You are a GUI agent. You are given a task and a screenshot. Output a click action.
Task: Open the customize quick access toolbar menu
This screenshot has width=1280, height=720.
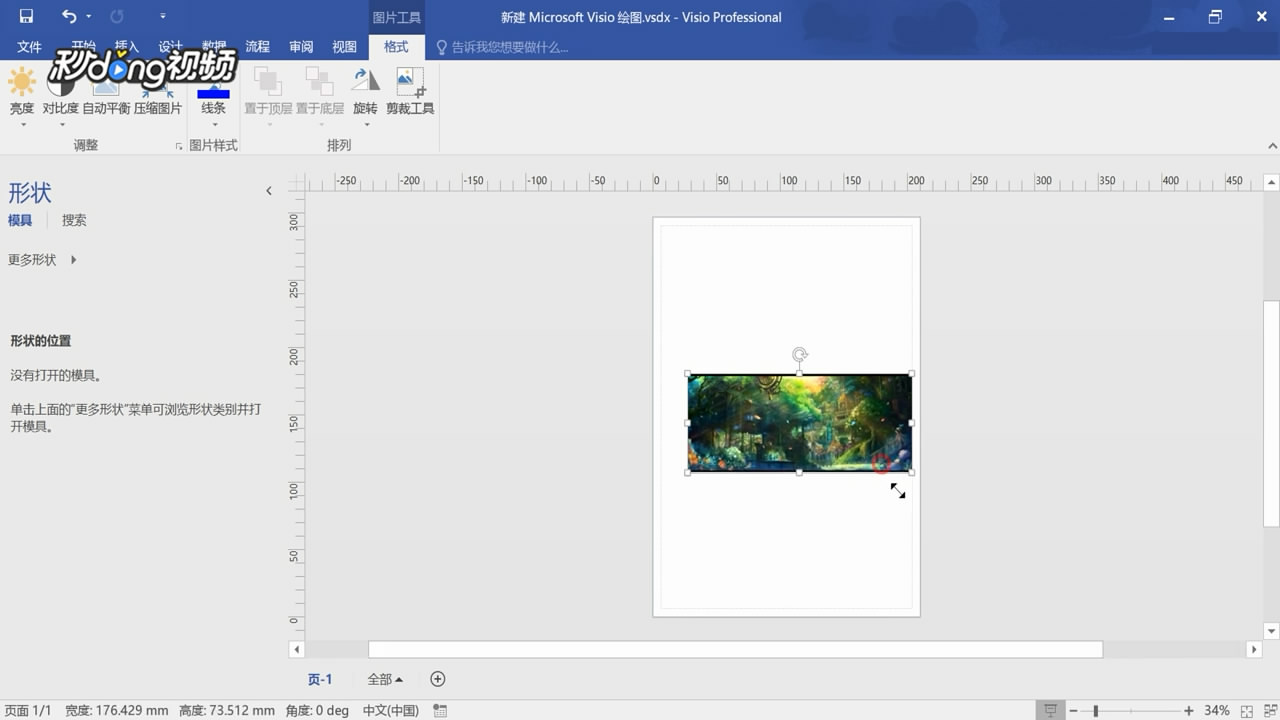163,16
